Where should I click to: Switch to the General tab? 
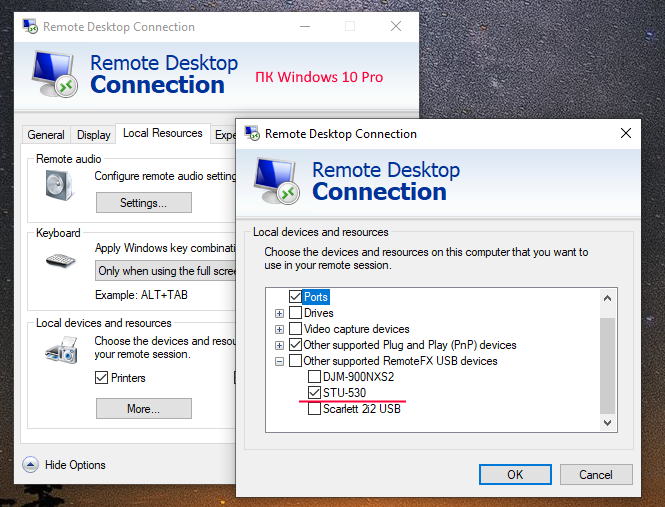46,135
